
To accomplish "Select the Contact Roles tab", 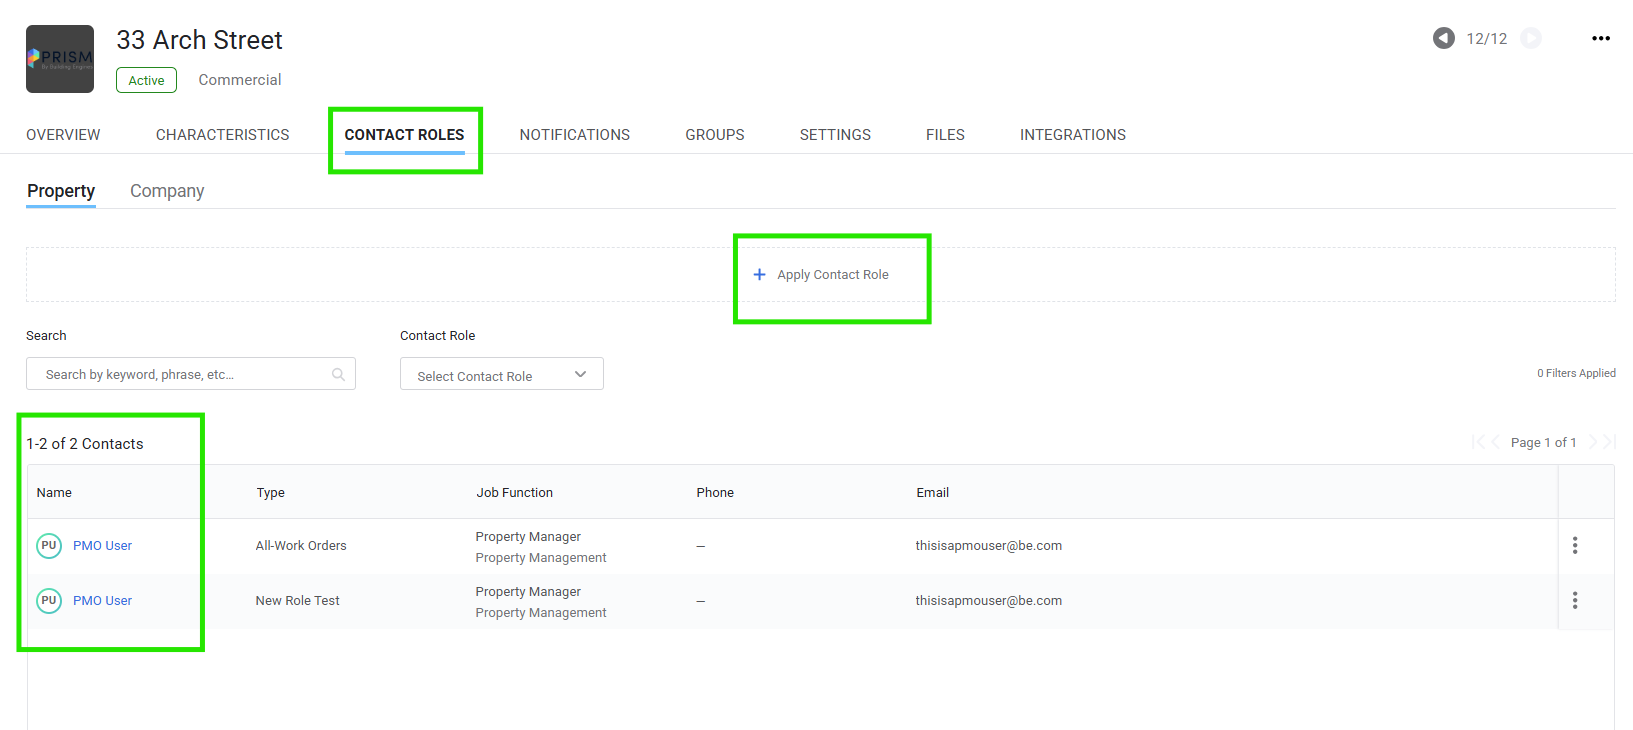I will tap(405, 135).
